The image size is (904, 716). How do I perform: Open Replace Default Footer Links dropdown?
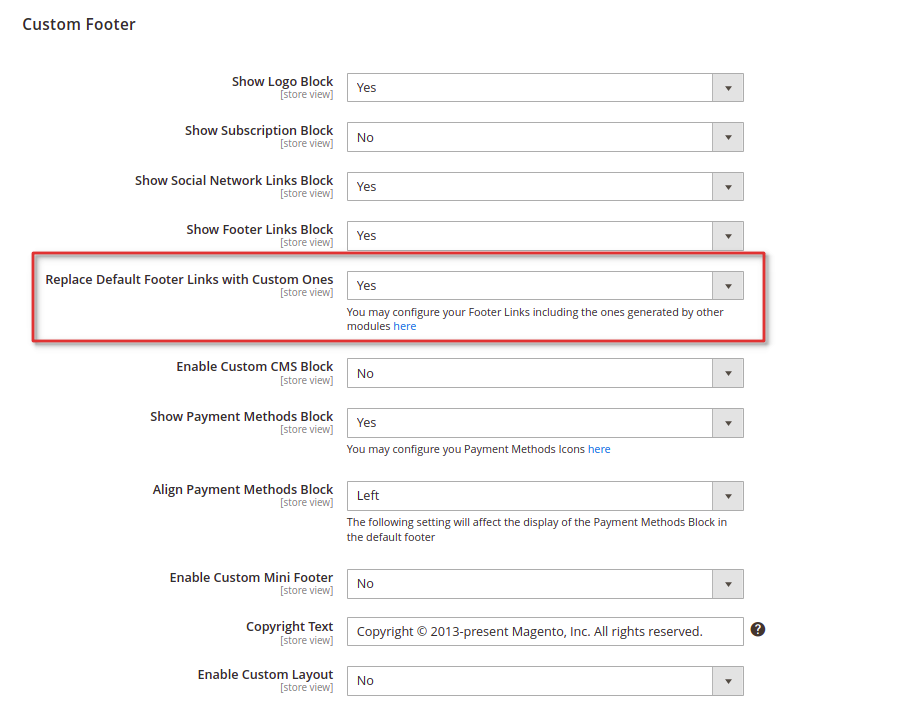[x=545, y=286]
